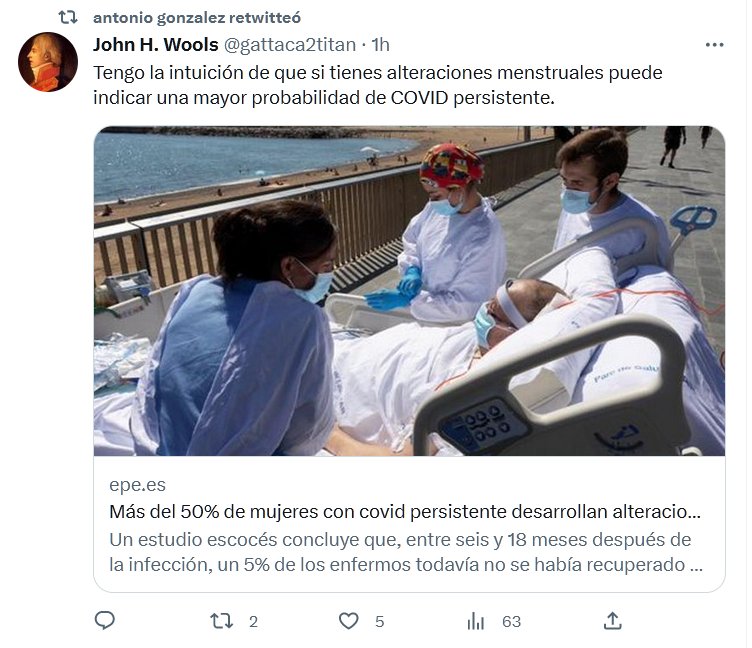The image size is (752, 648).
Task: Open the view analytics bar chart icon
Action: (x=476, y=621)
